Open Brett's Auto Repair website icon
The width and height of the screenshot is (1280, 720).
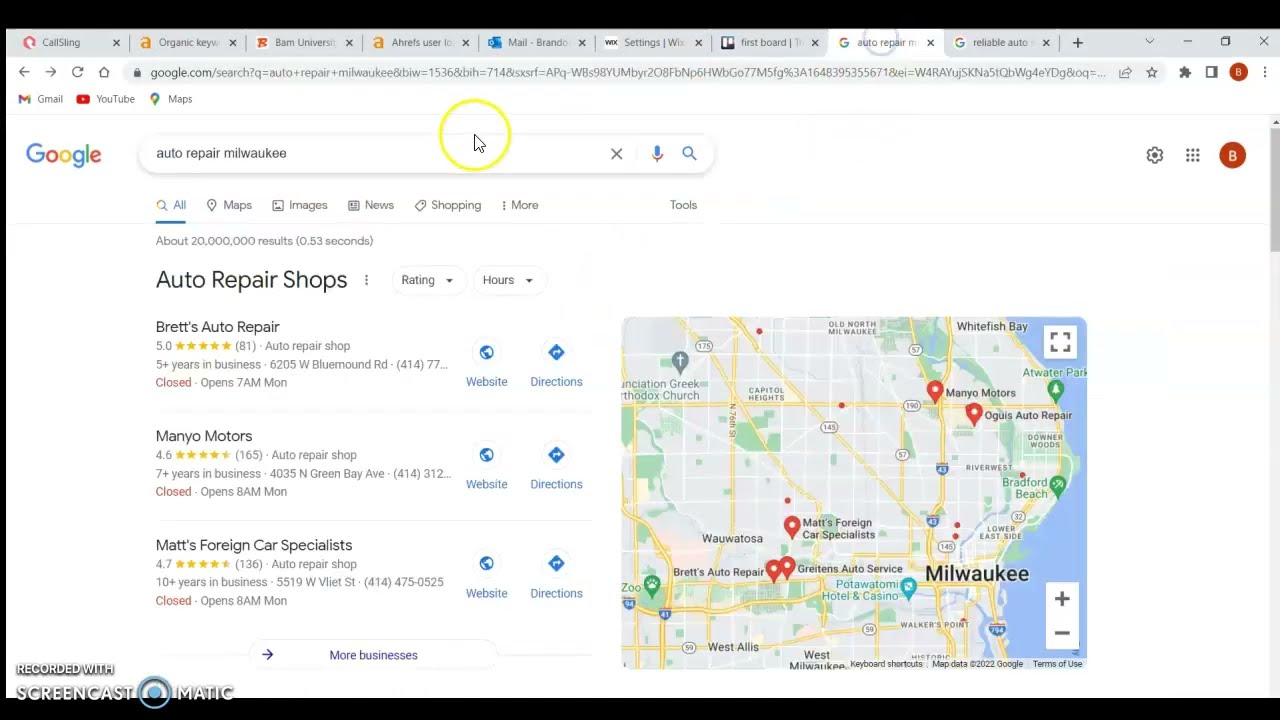tap(486, 352)
